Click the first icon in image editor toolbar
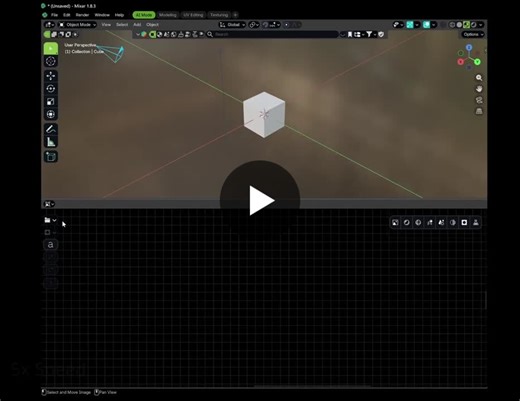 pos(395,223)
